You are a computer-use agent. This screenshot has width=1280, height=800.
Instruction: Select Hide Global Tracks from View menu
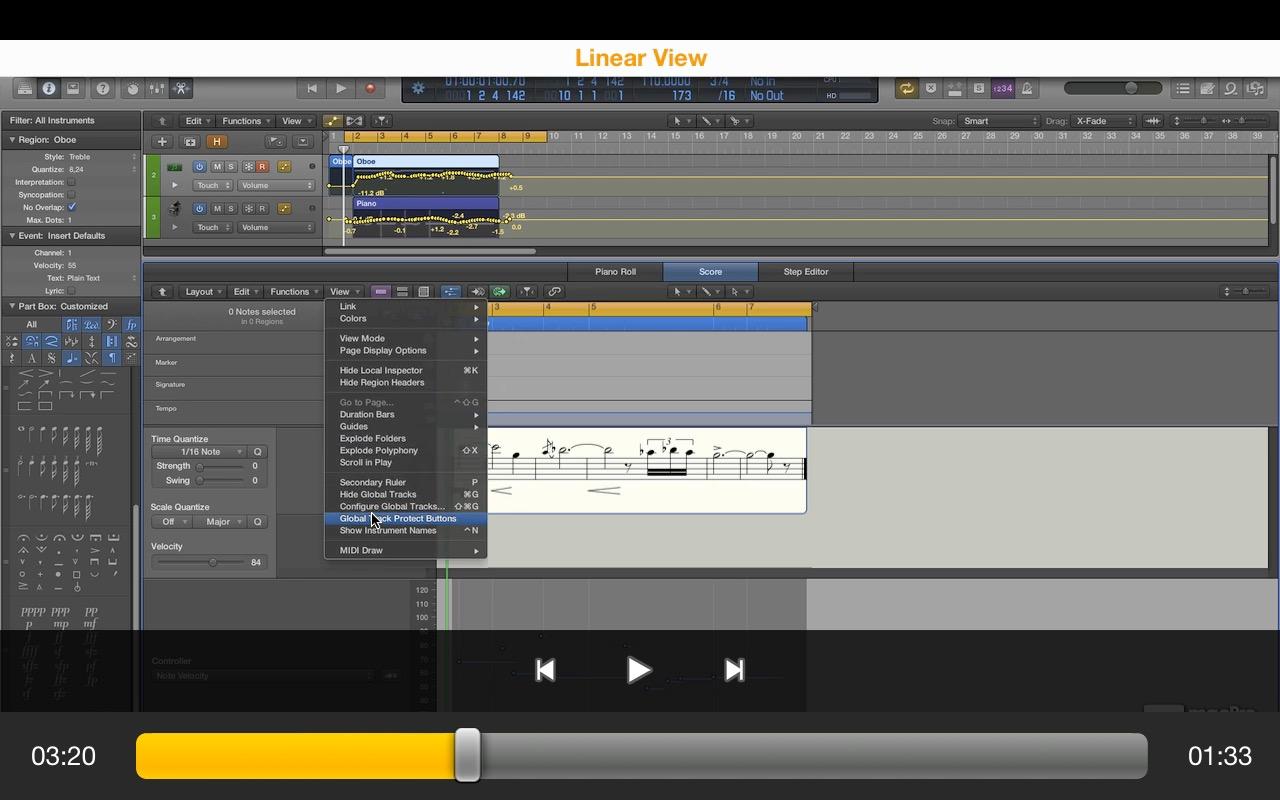378,494
